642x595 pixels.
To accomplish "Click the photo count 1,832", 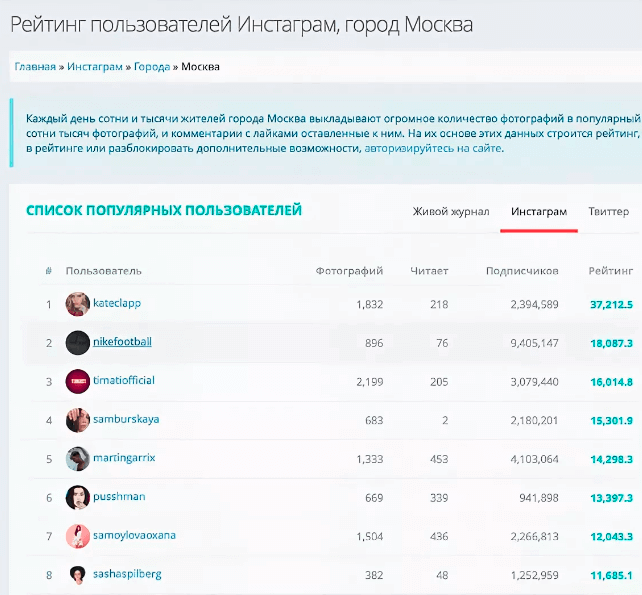I will pyautogui.click(x=370, y=305).
